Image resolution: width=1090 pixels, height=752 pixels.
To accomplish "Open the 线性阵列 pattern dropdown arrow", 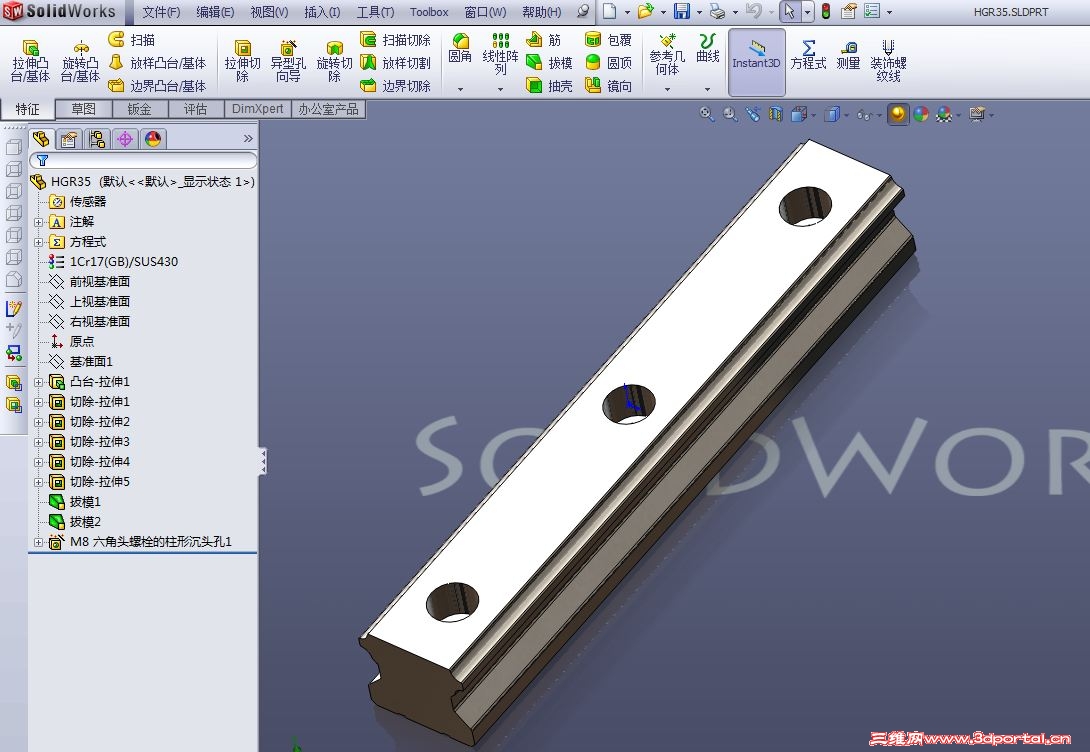I will click(x=501, y=89).
